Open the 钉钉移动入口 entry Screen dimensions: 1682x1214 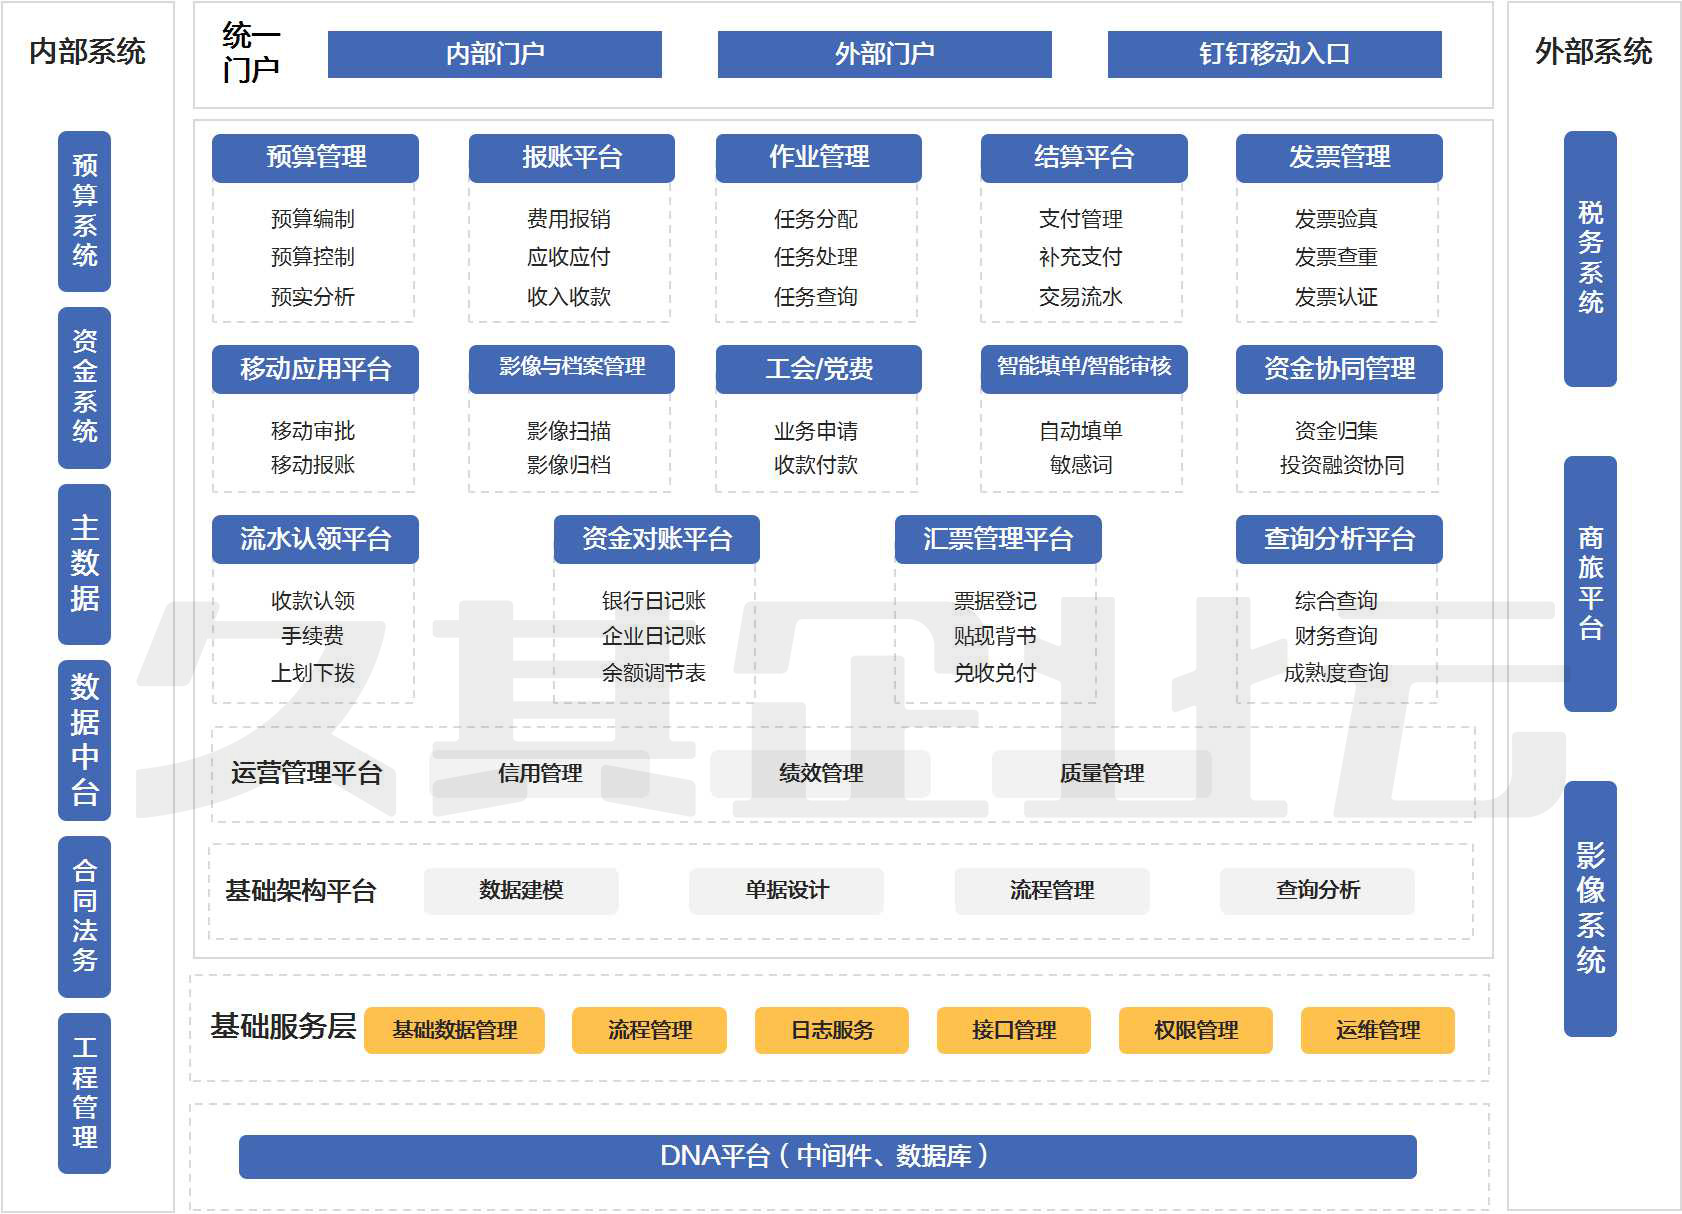1274,54
